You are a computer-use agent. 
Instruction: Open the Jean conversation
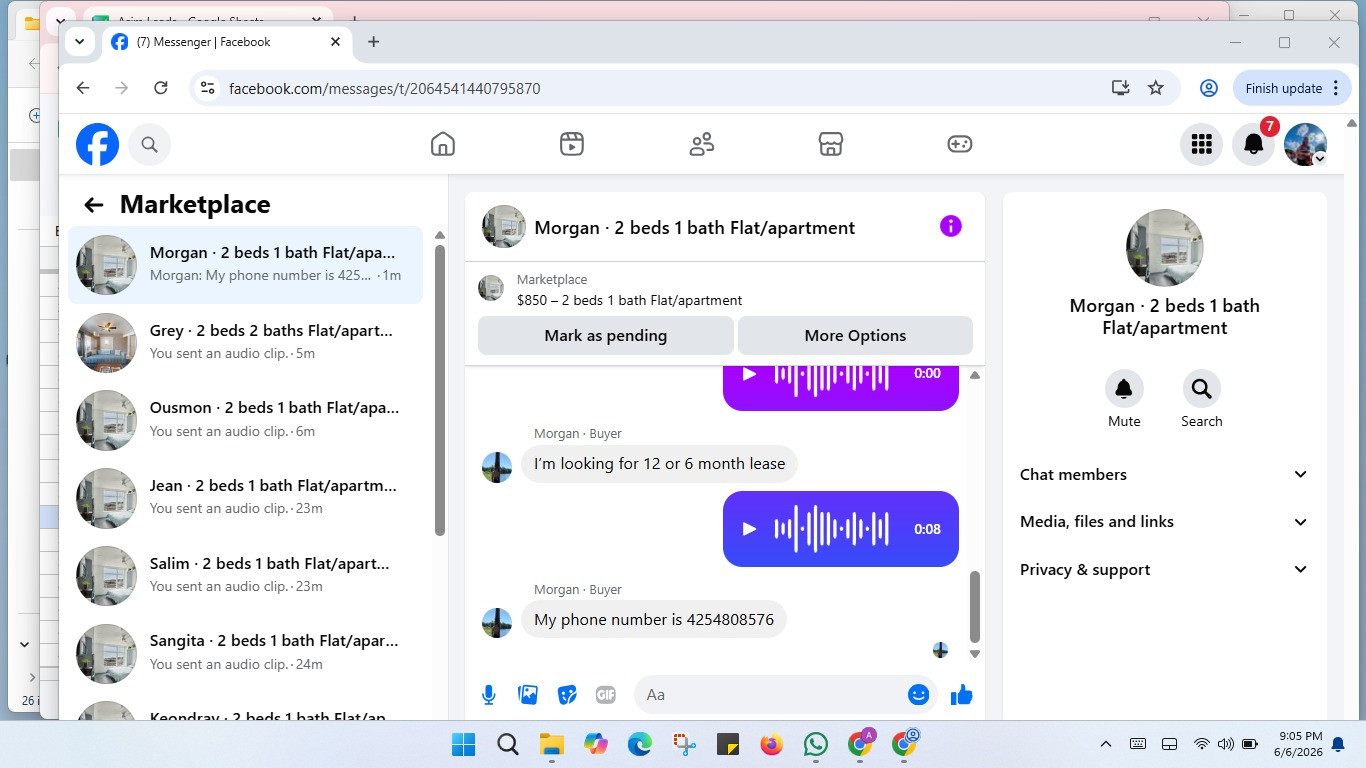pyautogui.click(x=245, y=498)
